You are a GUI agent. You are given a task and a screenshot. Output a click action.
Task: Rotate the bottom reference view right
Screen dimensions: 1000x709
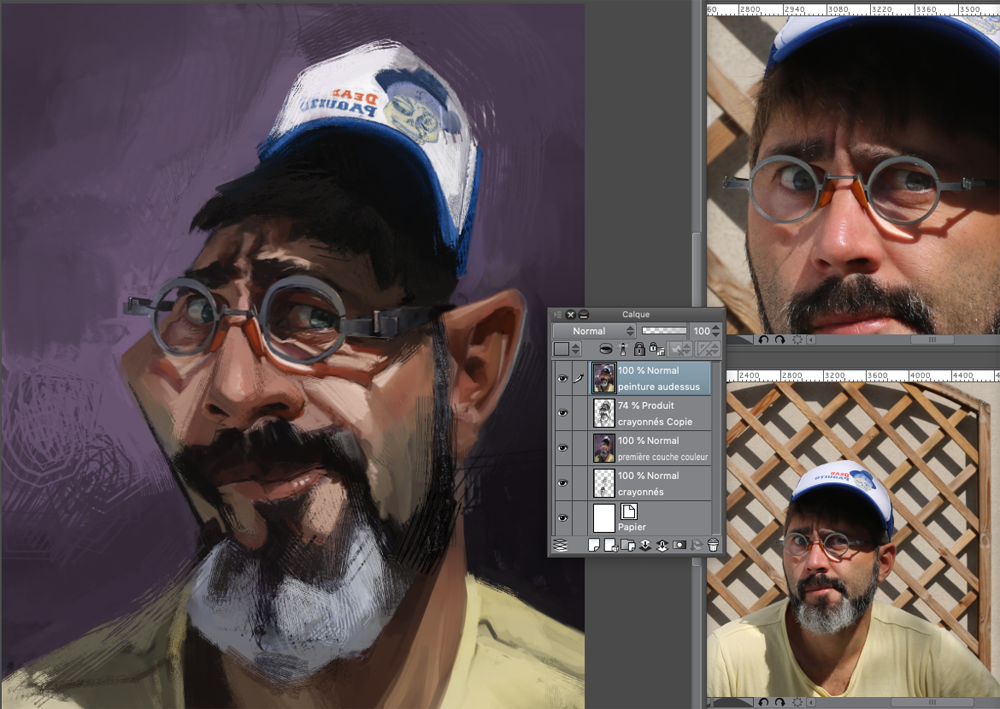(781, 702)
